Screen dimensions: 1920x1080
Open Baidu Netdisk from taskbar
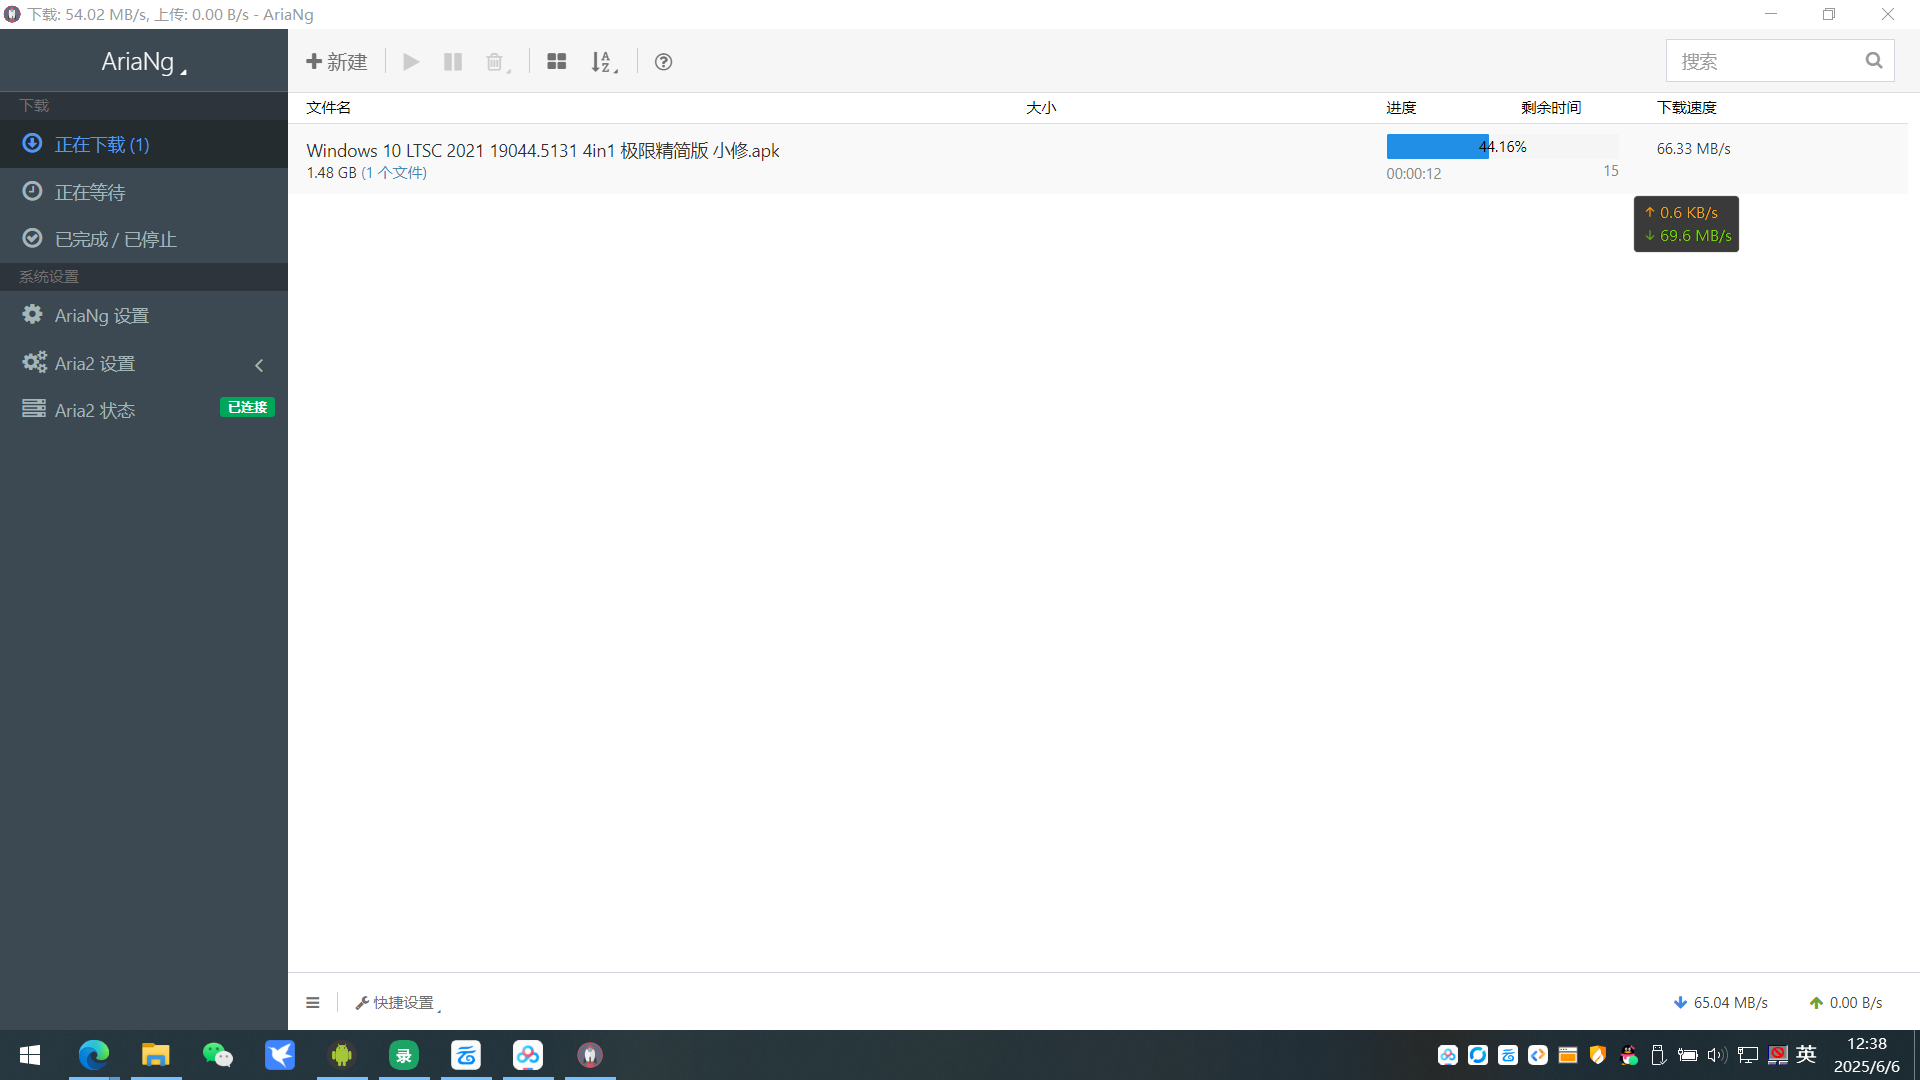pyautogui.click(x=528, y=1055)
